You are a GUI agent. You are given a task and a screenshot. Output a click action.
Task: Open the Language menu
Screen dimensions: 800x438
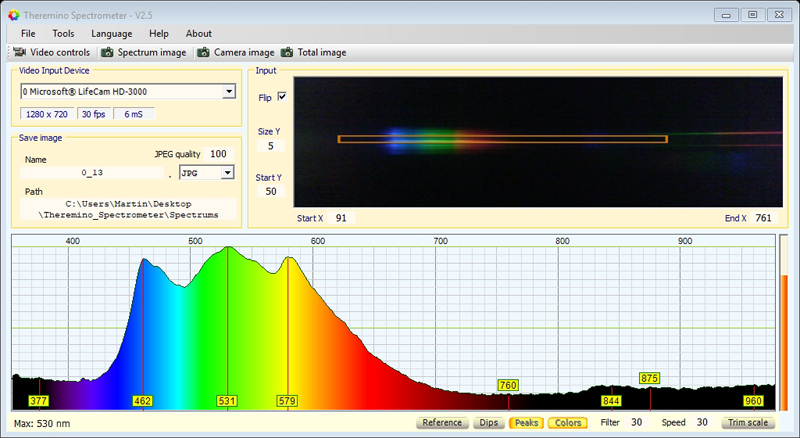111,33
